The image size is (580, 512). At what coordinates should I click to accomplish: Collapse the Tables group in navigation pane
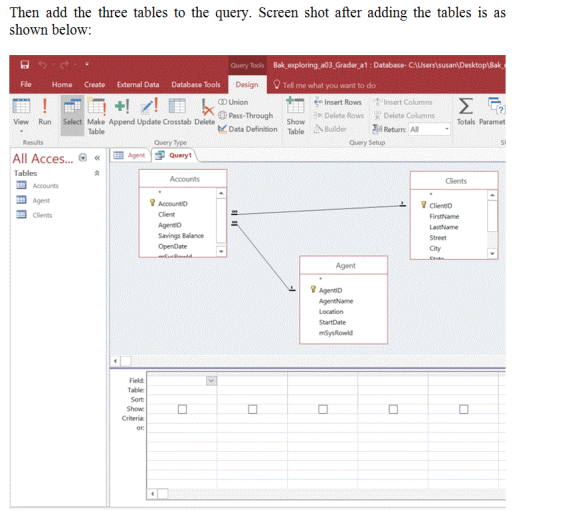97,173
